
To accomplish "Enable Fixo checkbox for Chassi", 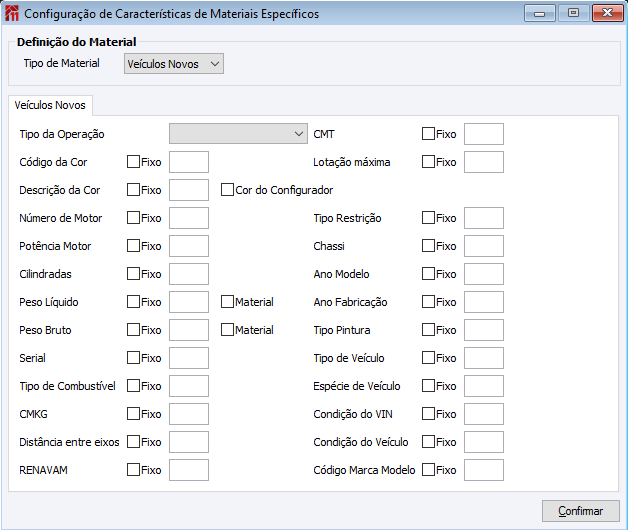I will click(x=429, y=246).
